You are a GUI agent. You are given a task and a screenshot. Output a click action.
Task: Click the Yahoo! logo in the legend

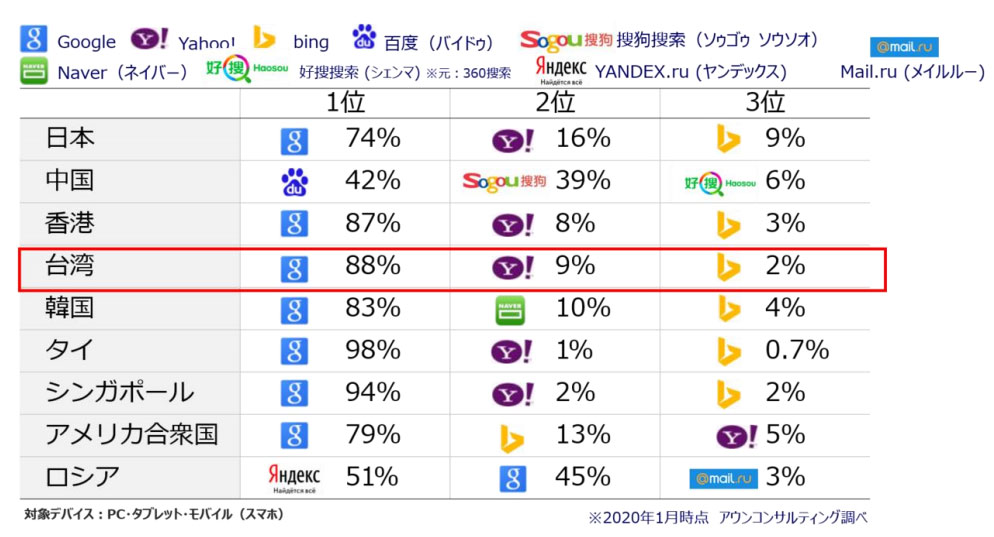click(150, 39)
